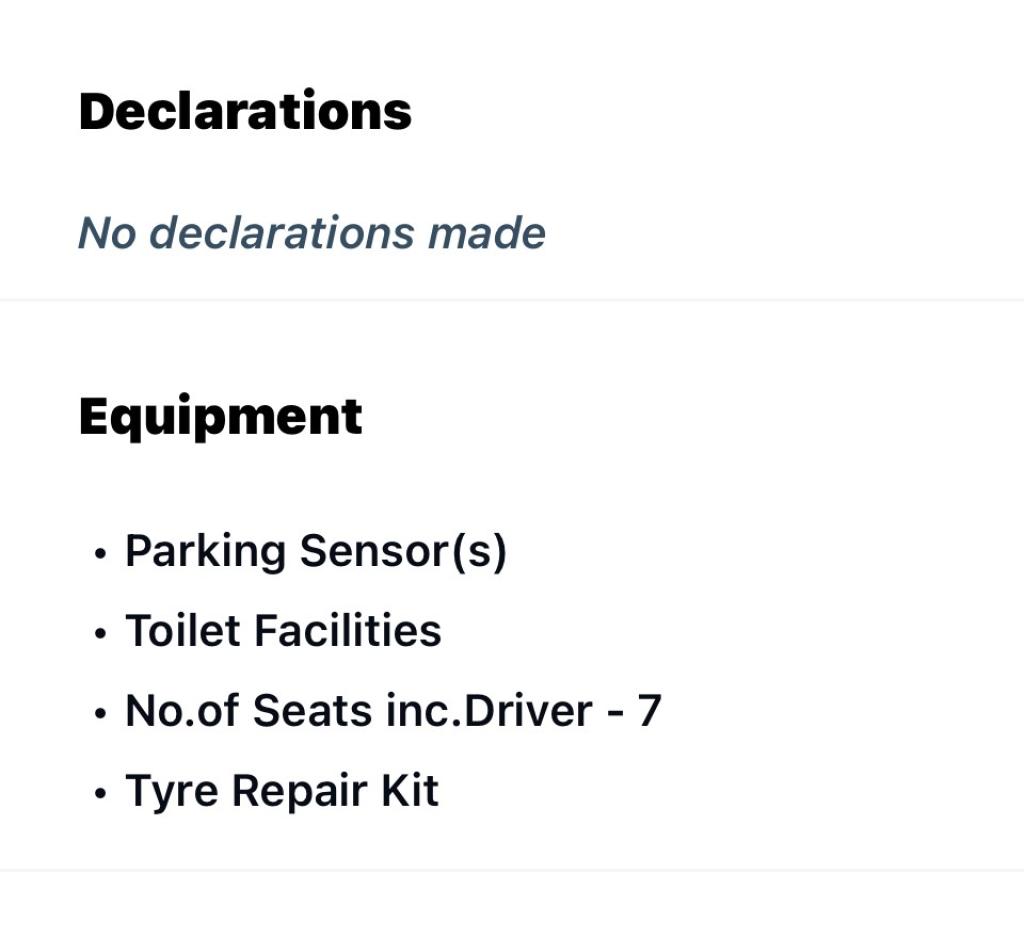This screenshot has width=1024, height=938.
Task: Click the divider line below Equipment list
Action: [512, 870]
